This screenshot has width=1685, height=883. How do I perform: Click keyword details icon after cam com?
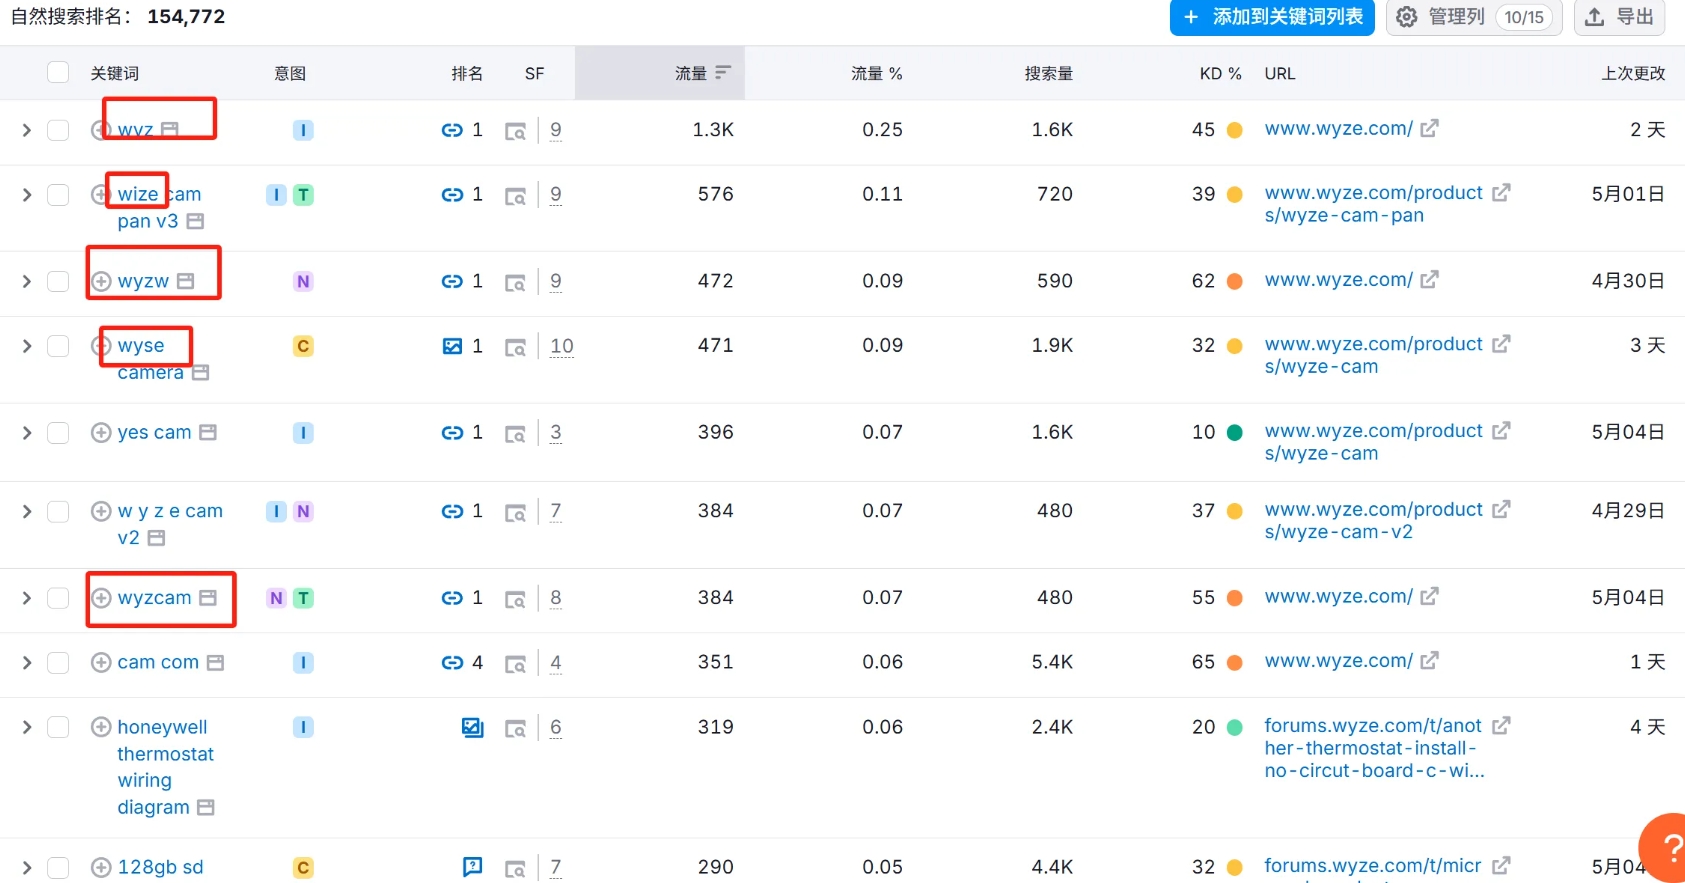(215, 662)
